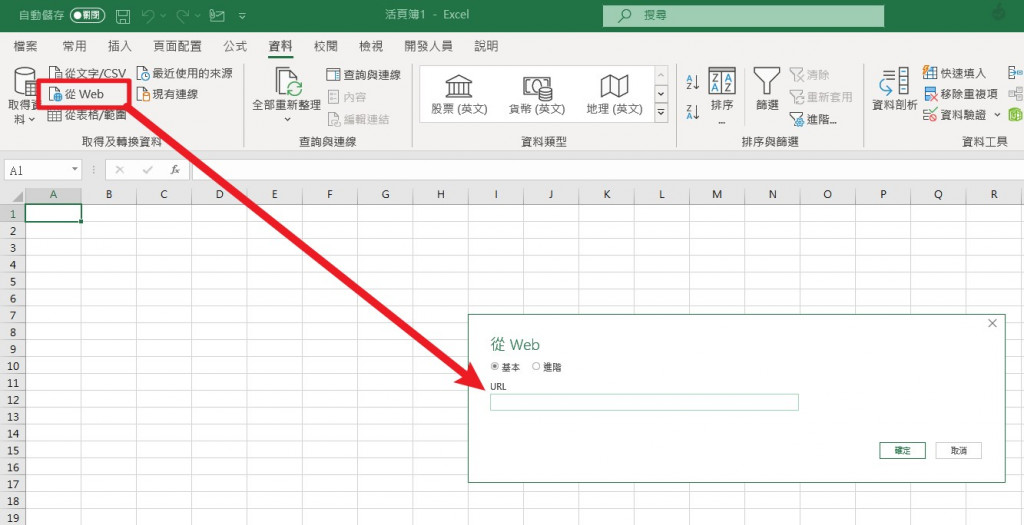The width and height of the screenshot is (1024, 525).
Task: Click the fx Insert Function icon
Action: [x=175, y=170]
